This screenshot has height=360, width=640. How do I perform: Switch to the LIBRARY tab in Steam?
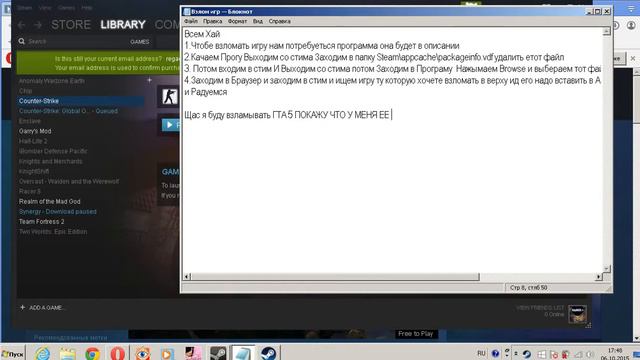pyautogui.click(x=123, y=25)
